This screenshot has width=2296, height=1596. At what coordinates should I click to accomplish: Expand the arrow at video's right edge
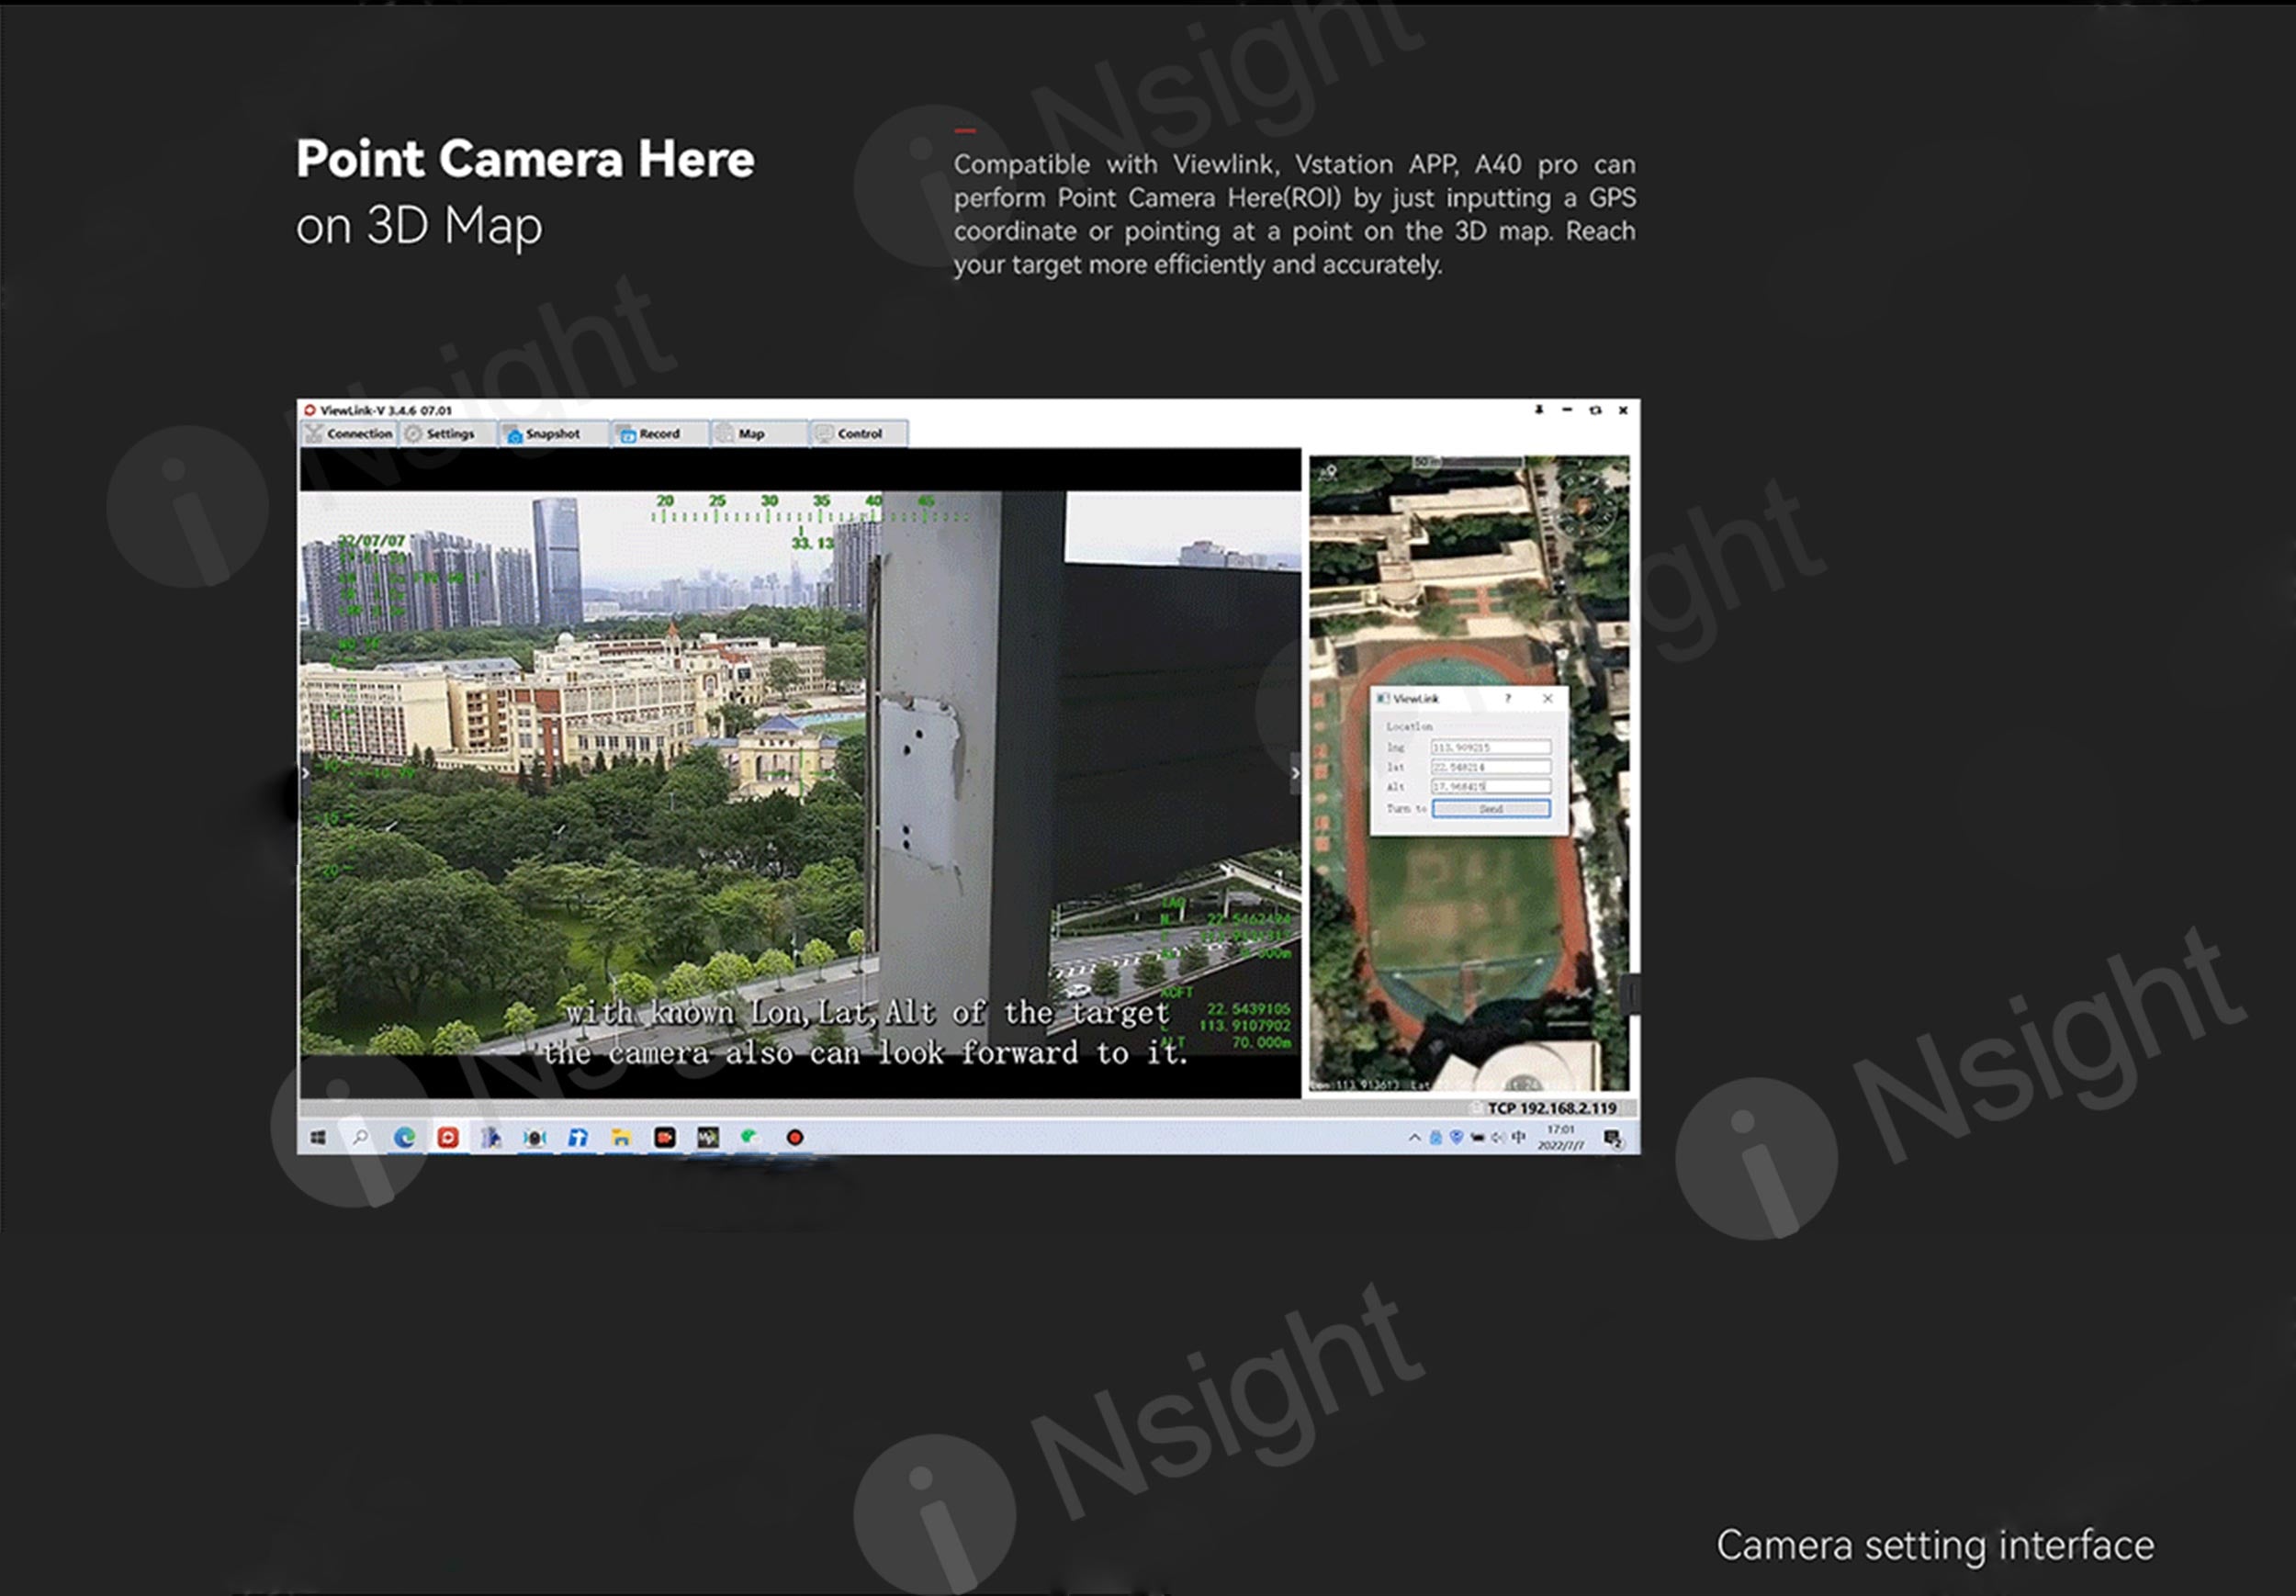pyautogui.click(x=1295, y=773)
